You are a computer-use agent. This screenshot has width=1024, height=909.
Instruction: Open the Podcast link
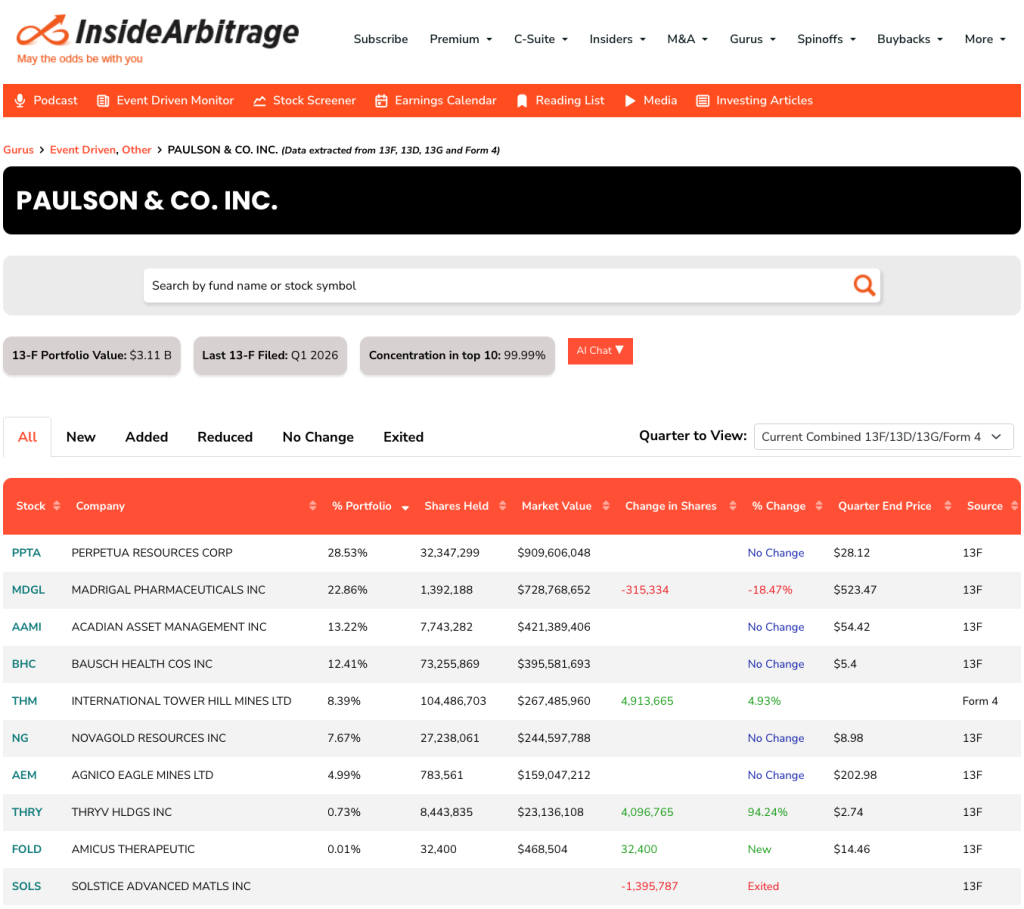point(56,101)
